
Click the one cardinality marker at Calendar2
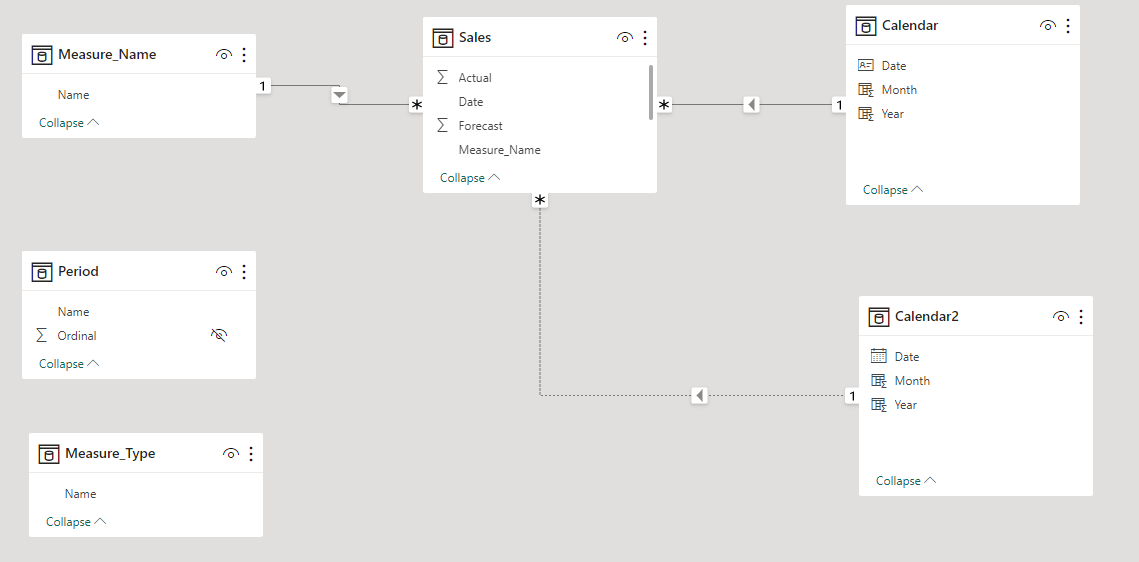pyautogui.click(x=852, y=396)
